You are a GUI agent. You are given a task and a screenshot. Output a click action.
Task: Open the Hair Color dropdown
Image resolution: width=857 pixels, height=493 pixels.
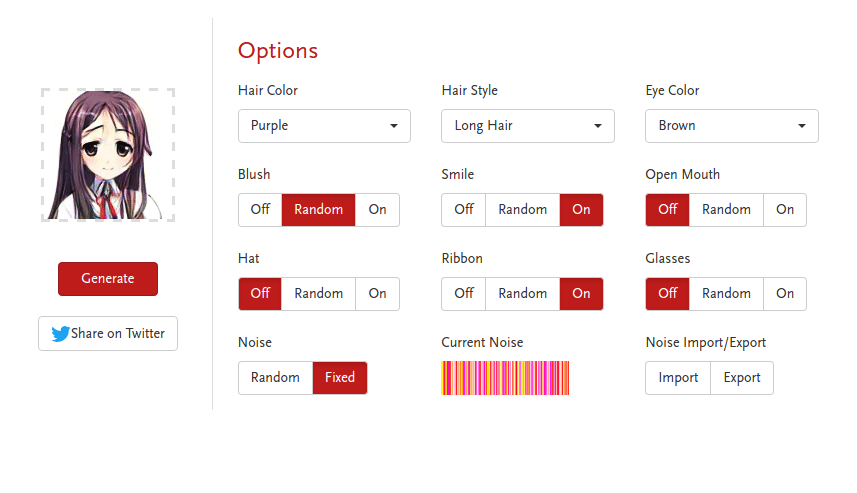click(324, 126)
